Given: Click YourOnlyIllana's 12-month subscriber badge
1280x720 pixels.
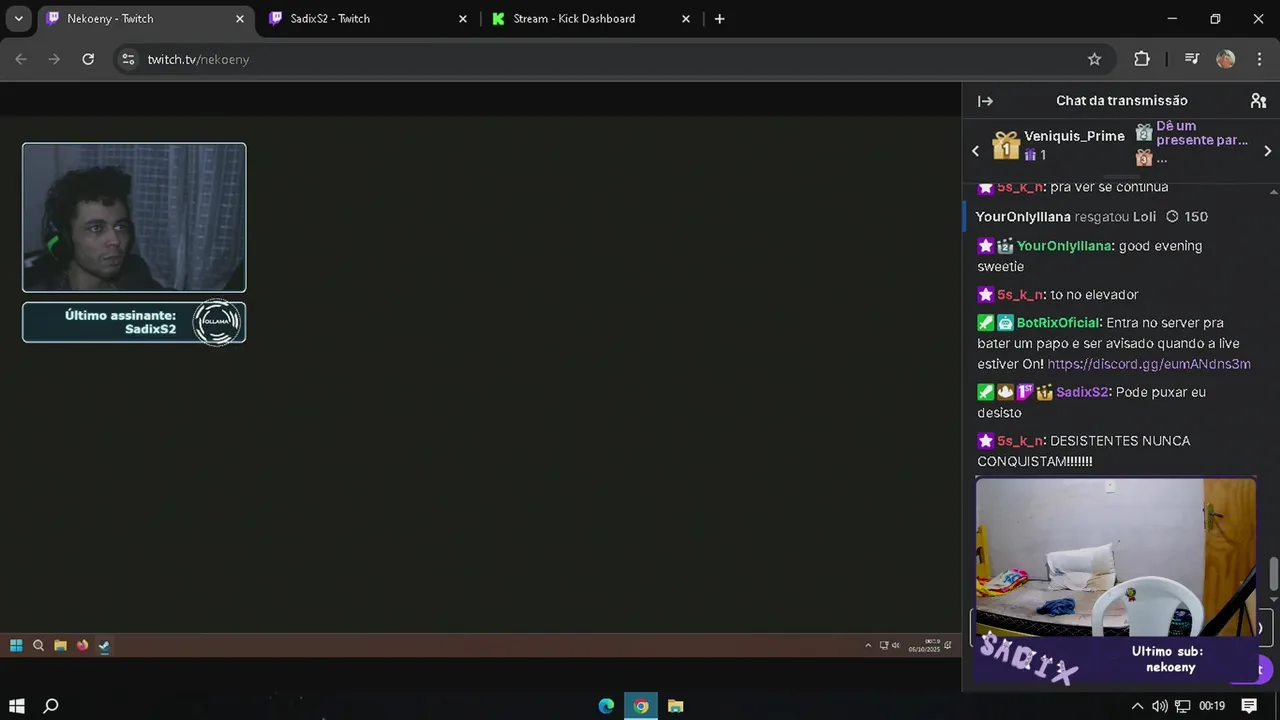Looking at the screenshot, I should (1005, 246).
